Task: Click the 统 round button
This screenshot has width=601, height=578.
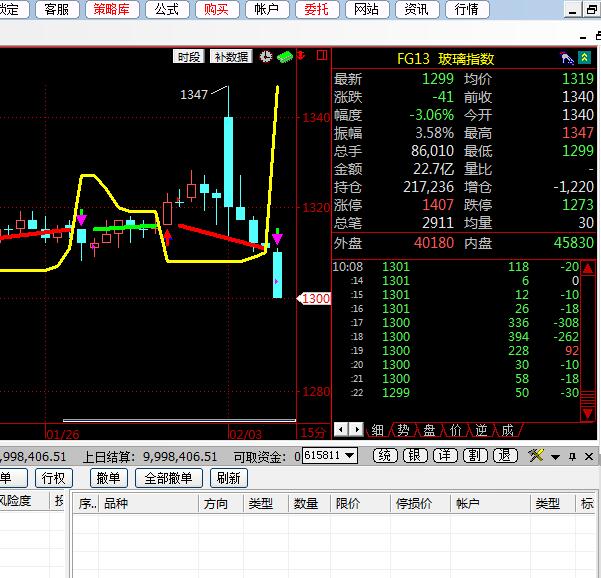Action: 385,456
